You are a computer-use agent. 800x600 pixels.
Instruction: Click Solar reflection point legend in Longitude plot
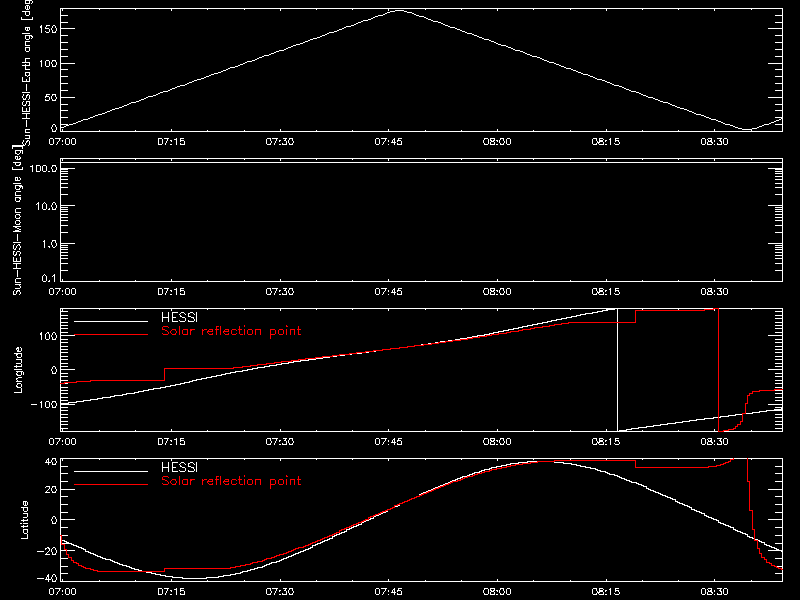click(231, 331)
